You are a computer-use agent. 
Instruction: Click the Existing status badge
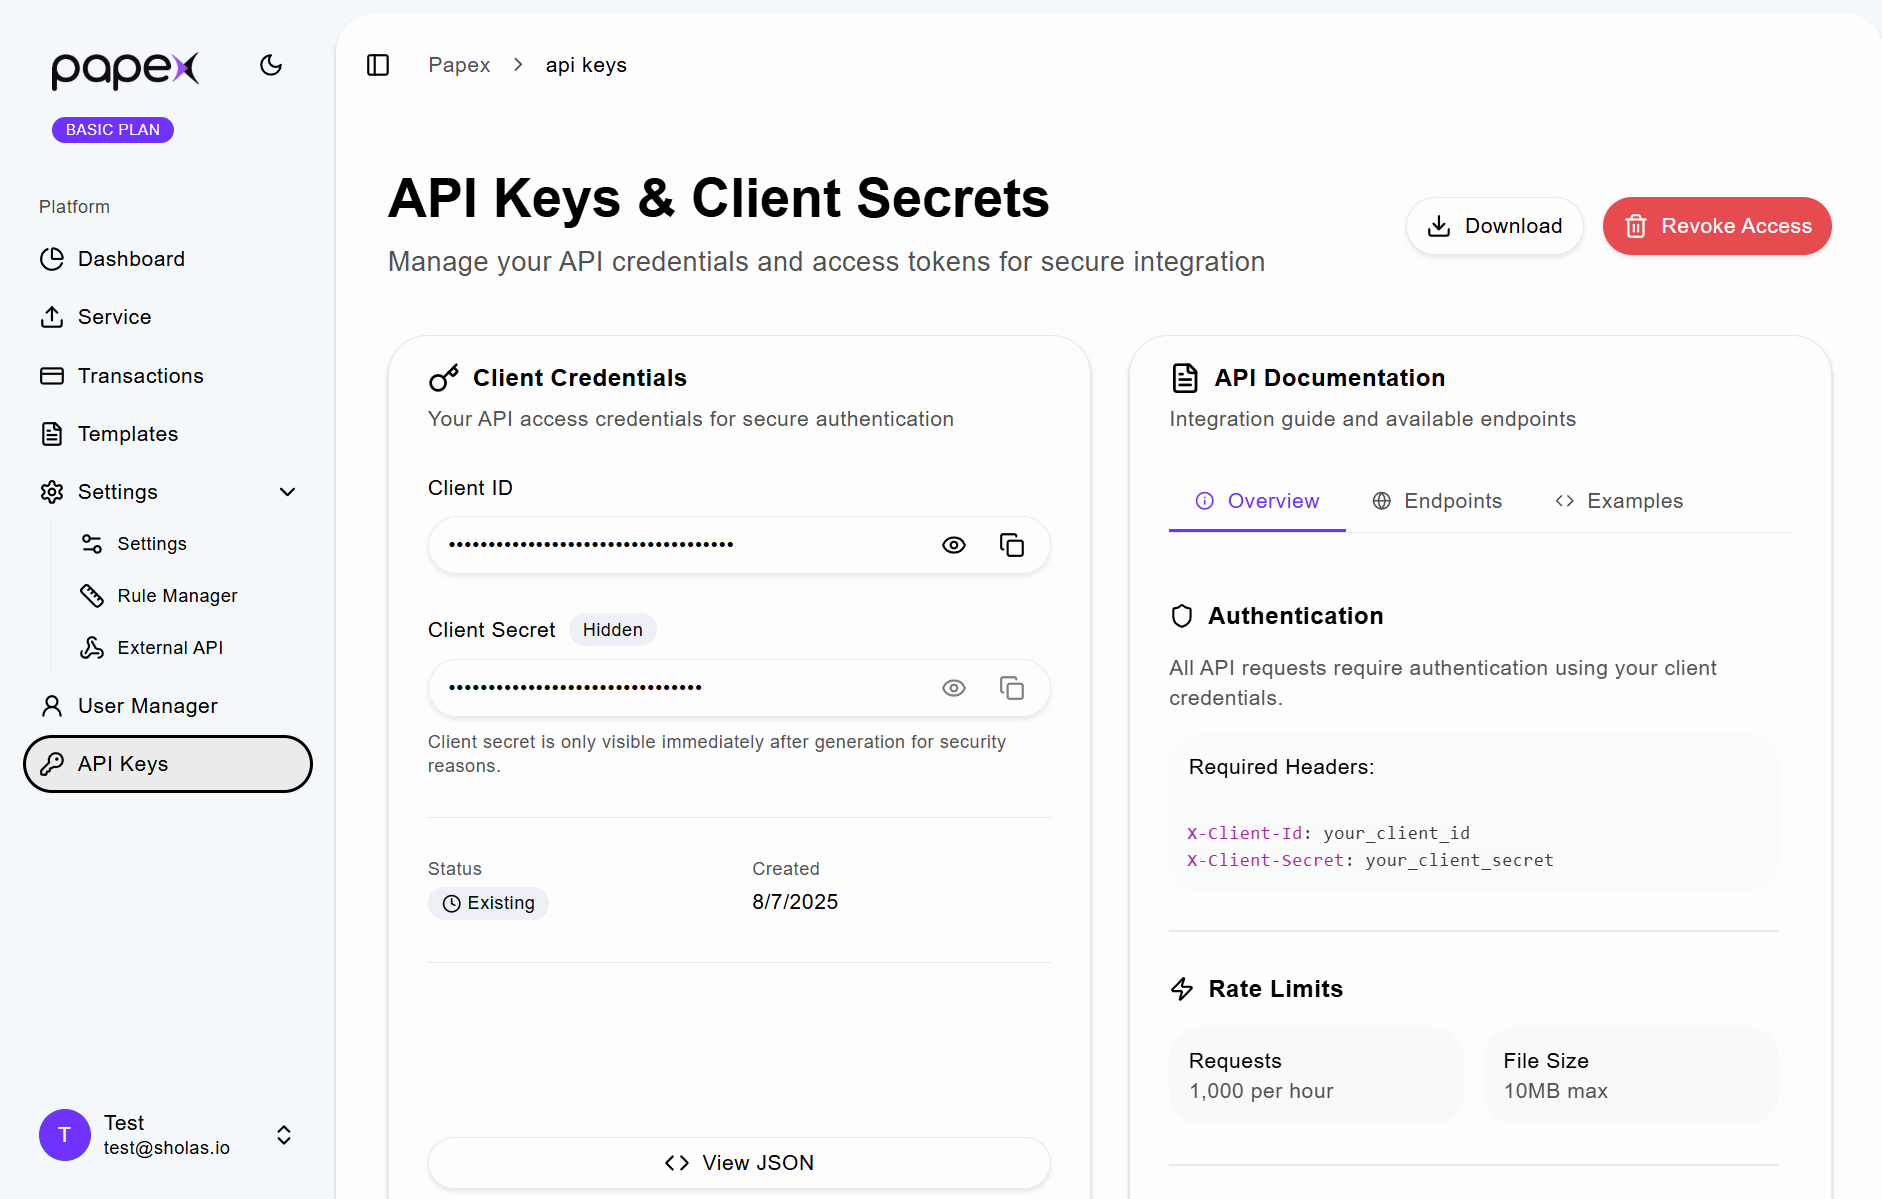click(488, 903)
